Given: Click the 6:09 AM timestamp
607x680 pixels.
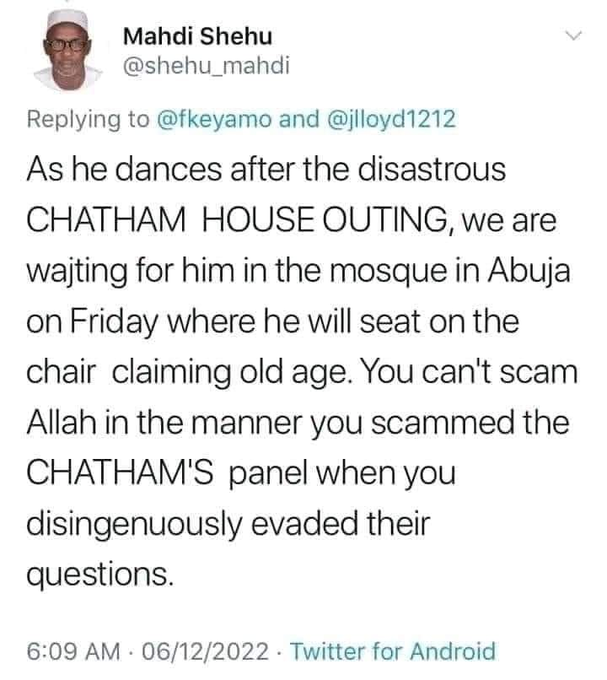Looking at the screenshot, I should point(78,652).
